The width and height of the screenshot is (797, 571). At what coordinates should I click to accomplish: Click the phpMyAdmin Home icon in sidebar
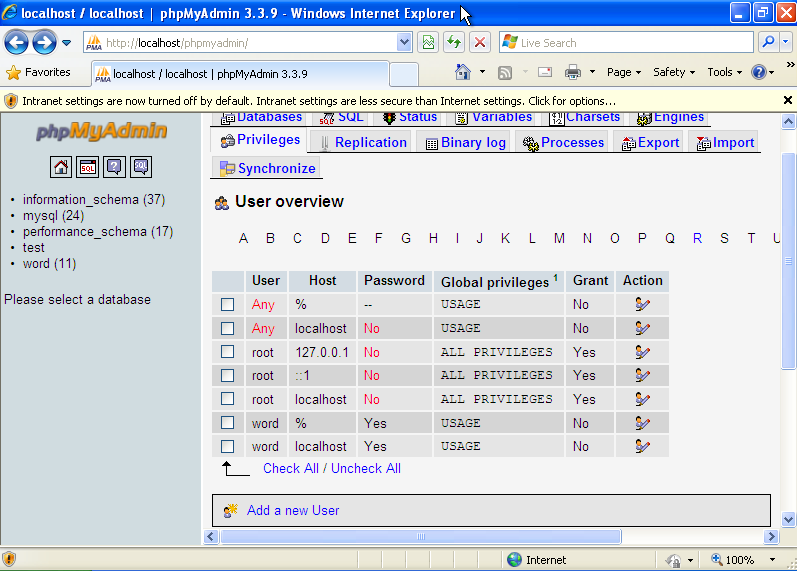(x=61, y=167)
